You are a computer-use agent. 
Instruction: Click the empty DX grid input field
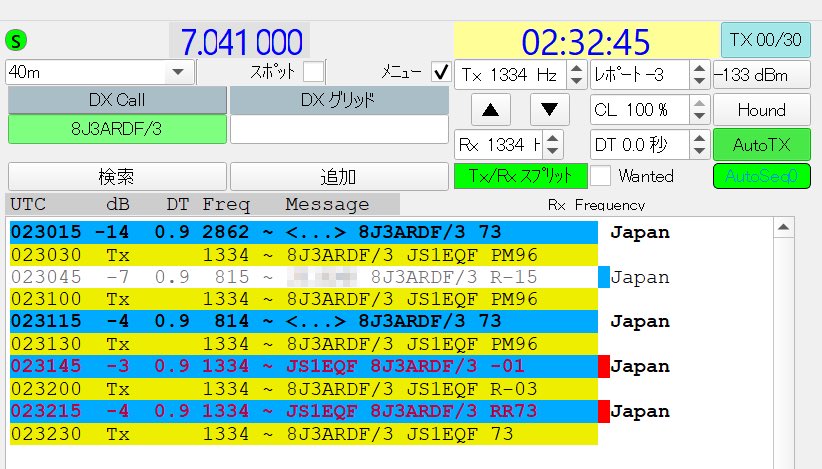point(339,129)
